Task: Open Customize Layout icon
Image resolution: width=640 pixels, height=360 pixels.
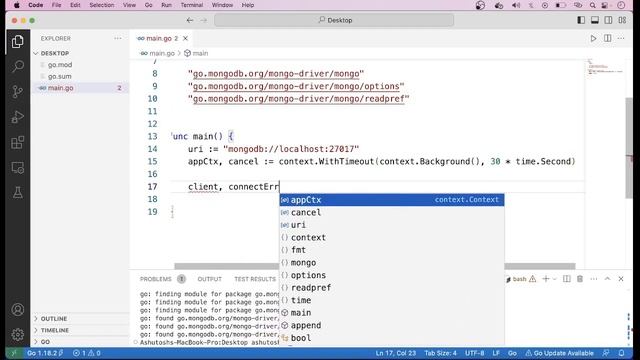Action: pos(622,20)
